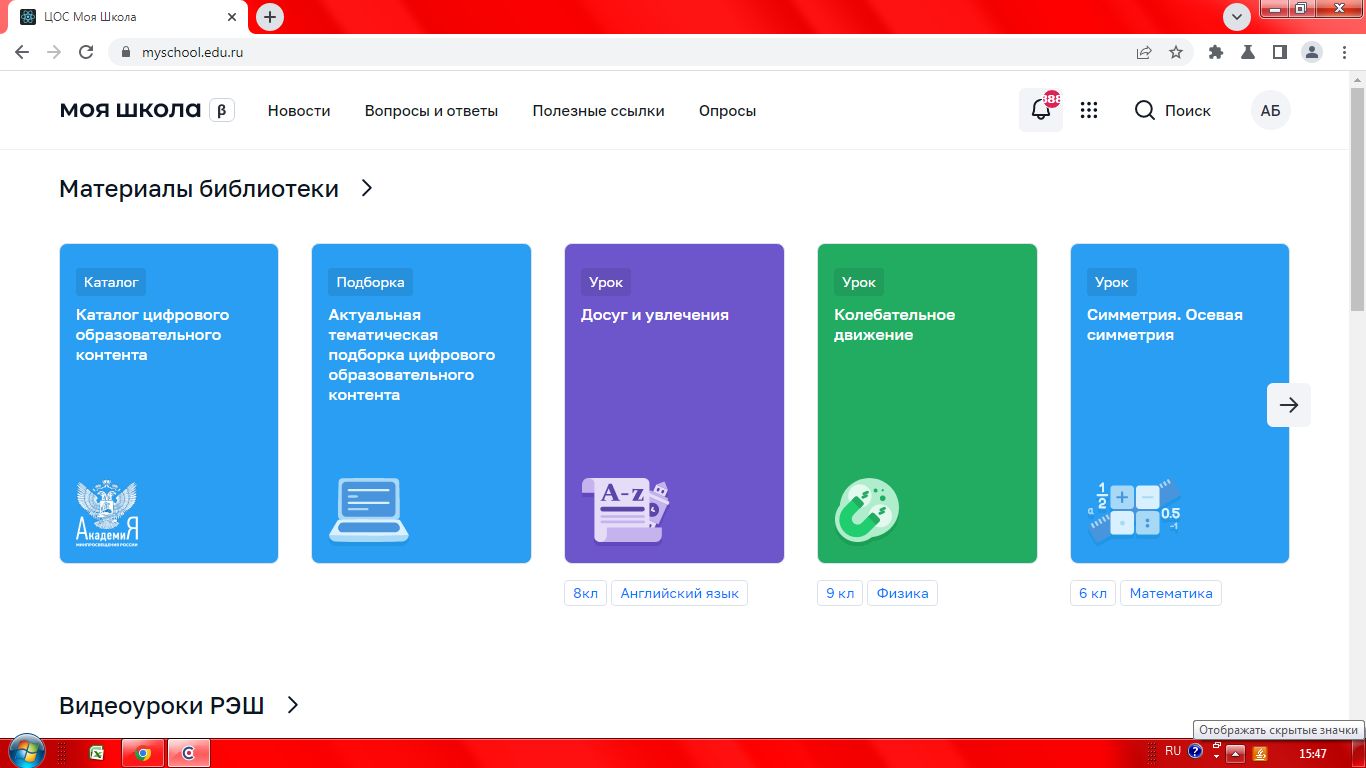The height and width of the screenshot is (768, 1366).
Task: Click the Английский язык subject tag
Action: (x=679, y=593)
